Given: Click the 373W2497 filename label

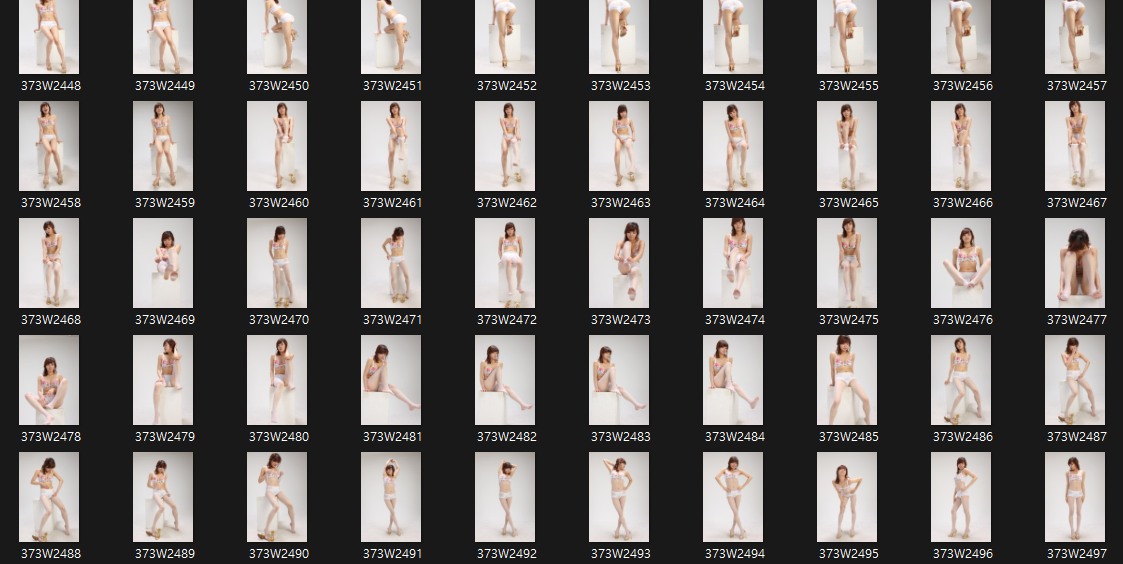Looking at the screenshot, I should point(1076,554).
